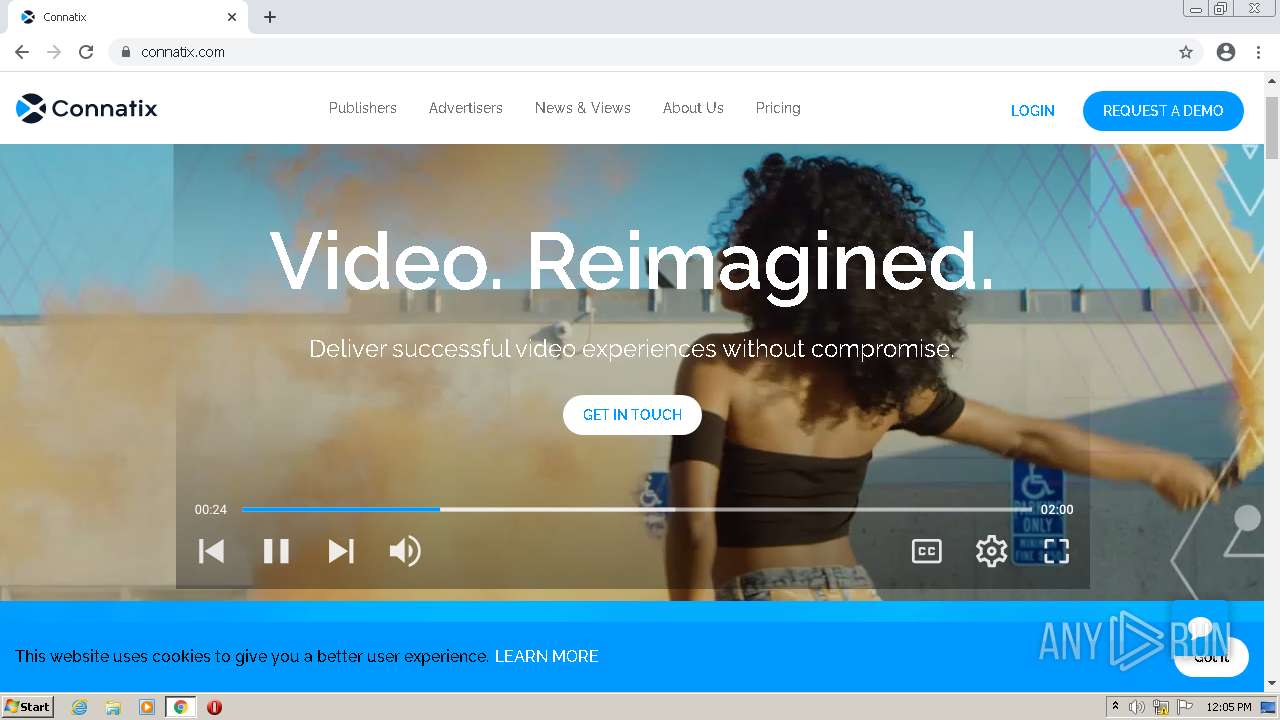Click Chrome taskbar icon
1280x720 pixels.
click(181, 707)
